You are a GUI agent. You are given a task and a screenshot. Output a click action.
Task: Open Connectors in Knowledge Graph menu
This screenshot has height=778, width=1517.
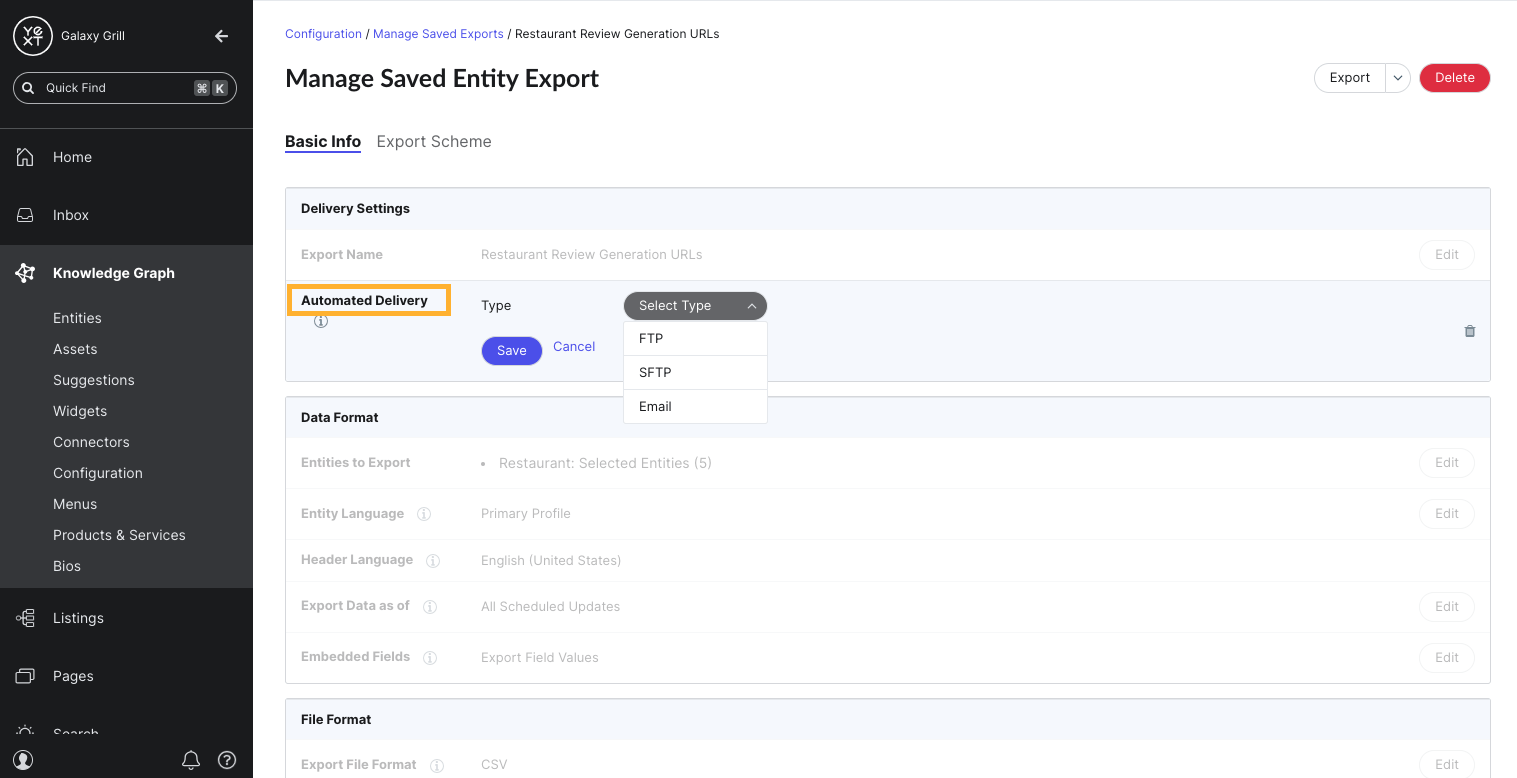(x=91, y=442)
